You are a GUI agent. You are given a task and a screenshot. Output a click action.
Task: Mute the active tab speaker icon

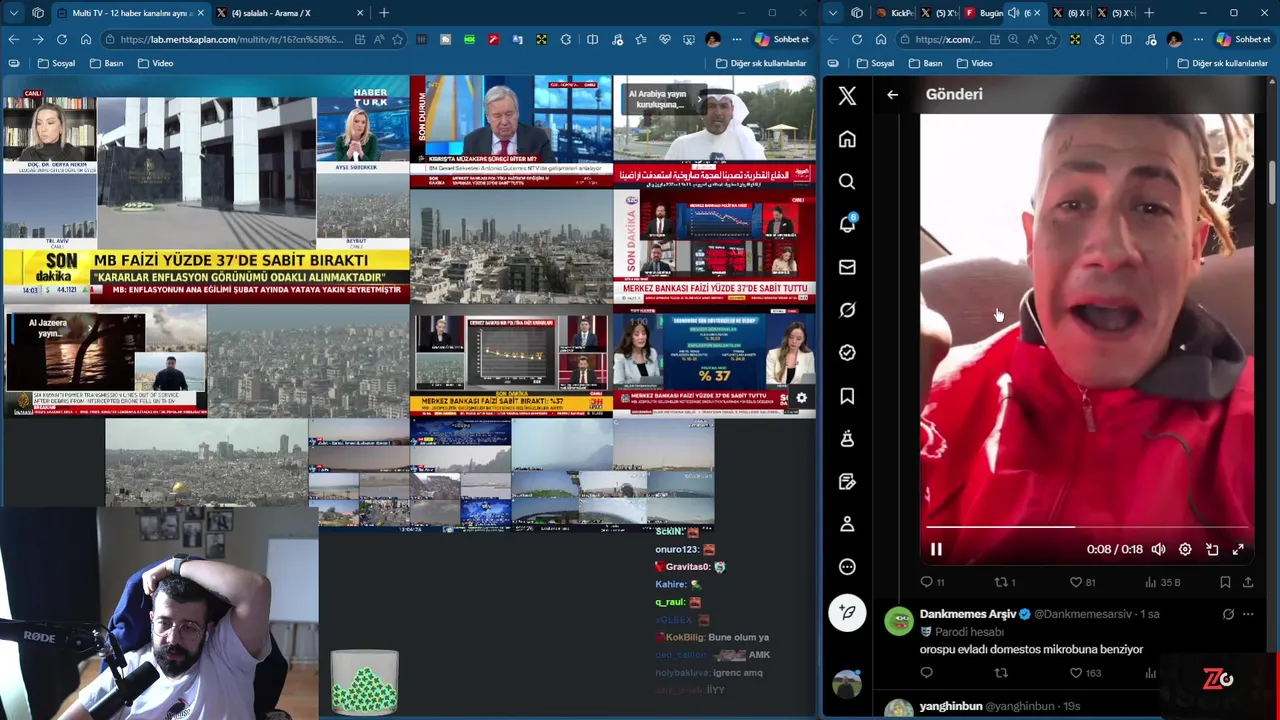tap(1013, 13)
